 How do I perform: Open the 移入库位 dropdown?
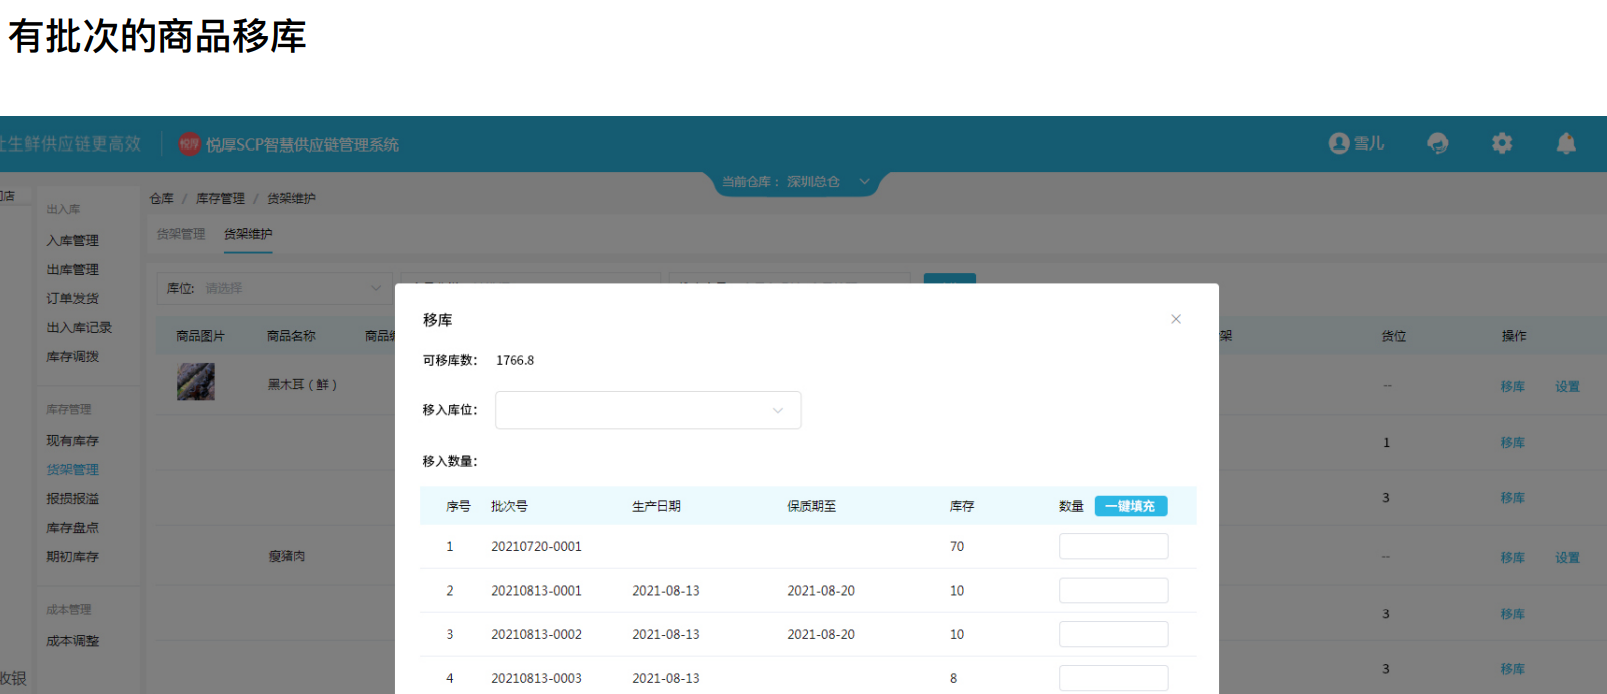[648, 410]
